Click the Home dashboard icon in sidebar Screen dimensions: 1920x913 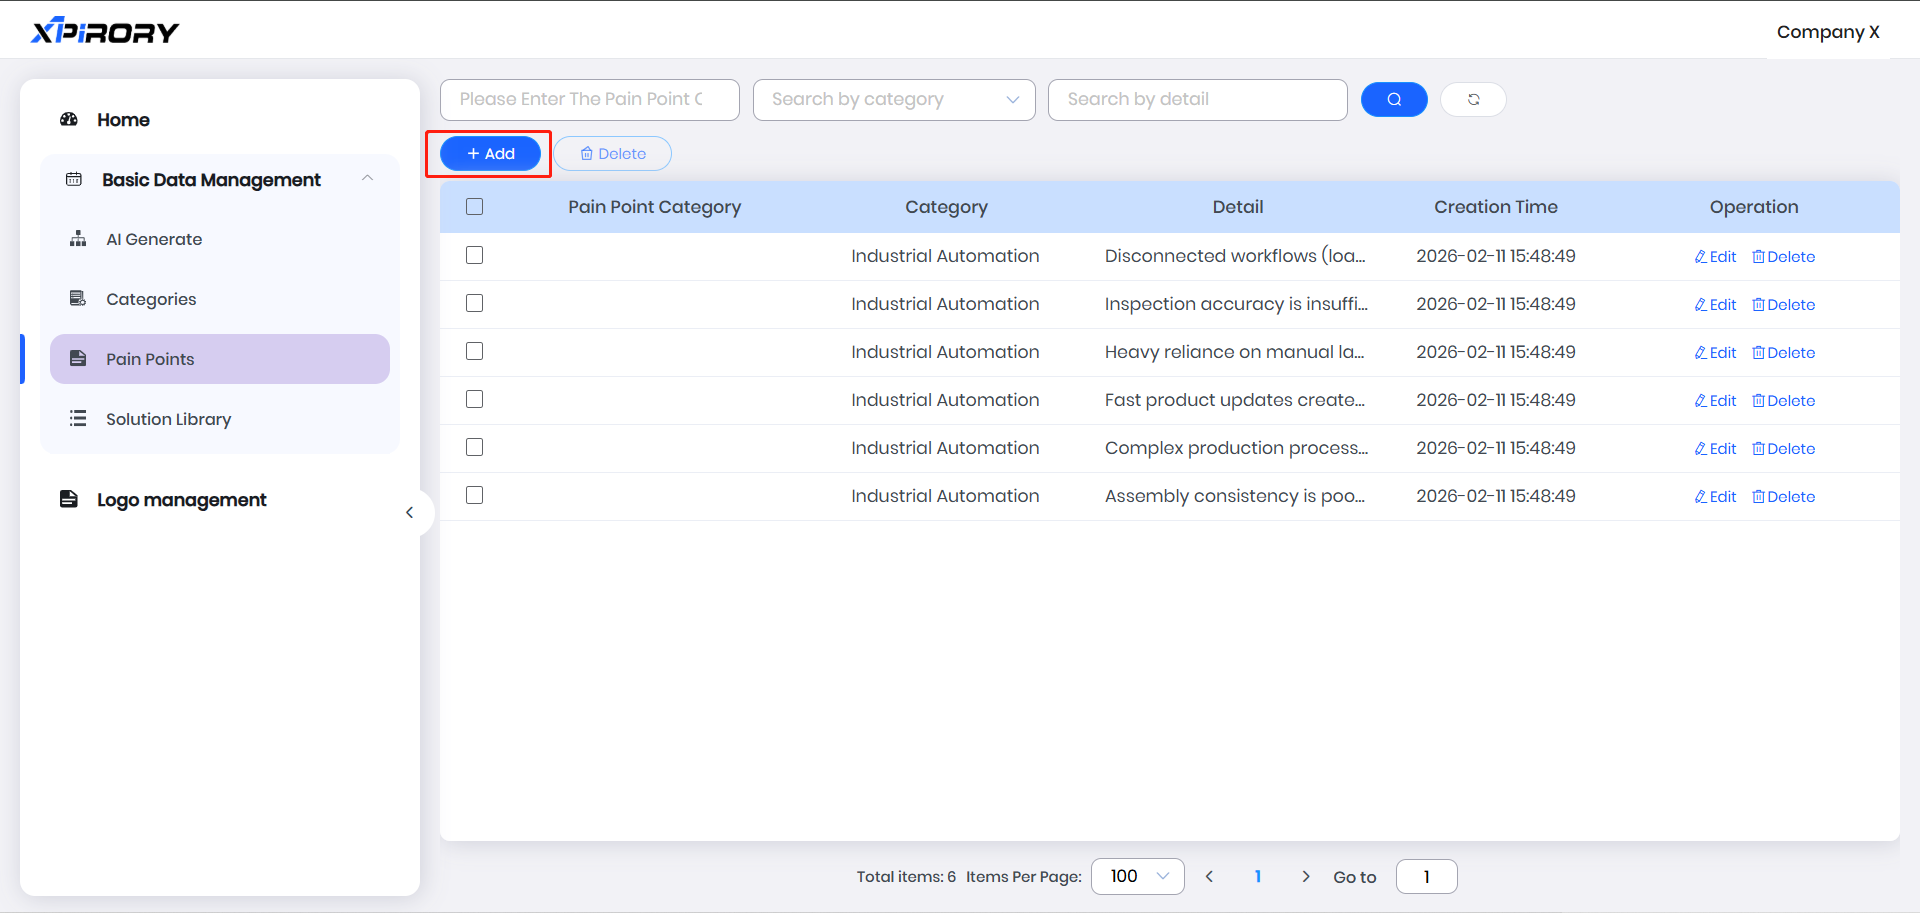(69, 120)
